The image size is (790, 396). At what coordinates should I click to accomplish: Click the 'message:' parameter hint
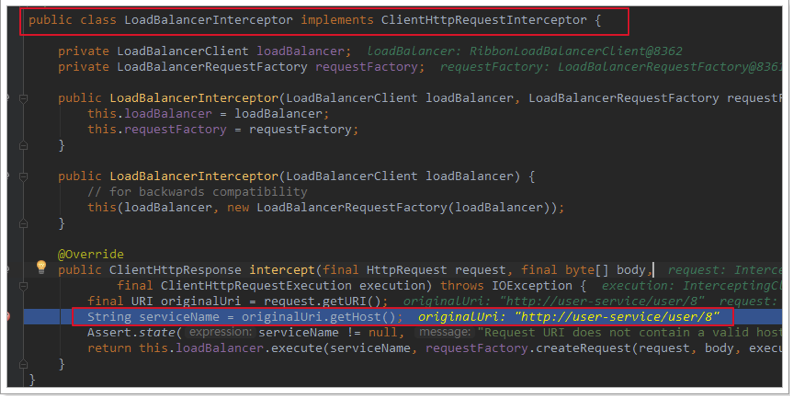[445, 332]
